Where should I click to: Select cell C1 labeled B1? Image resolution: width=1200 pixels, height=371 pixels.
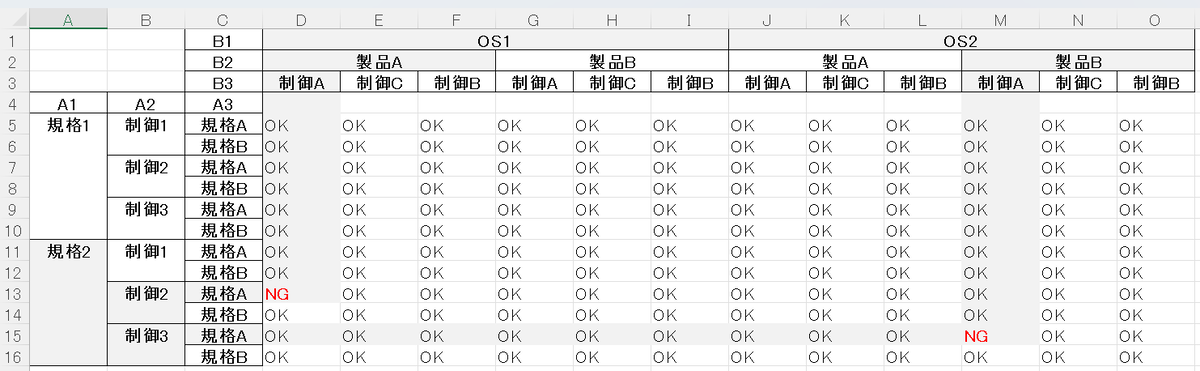click(x=223, y=41)
